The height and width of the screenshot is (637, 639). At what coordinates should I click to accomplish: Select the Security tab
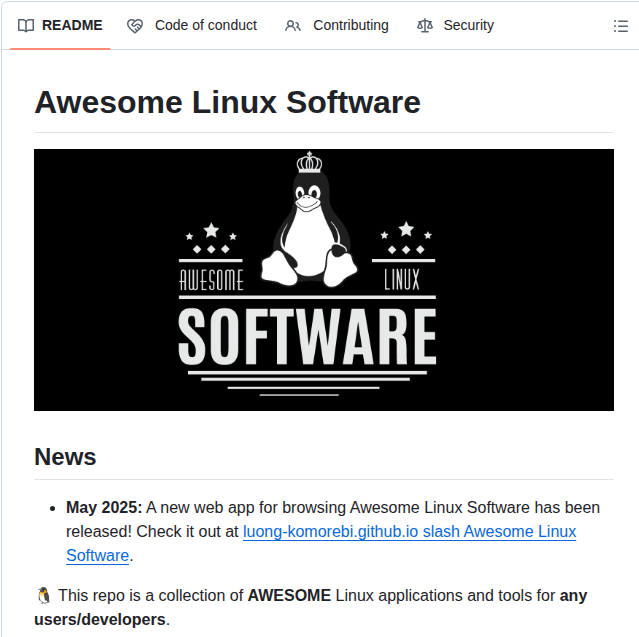click(455, 25)
